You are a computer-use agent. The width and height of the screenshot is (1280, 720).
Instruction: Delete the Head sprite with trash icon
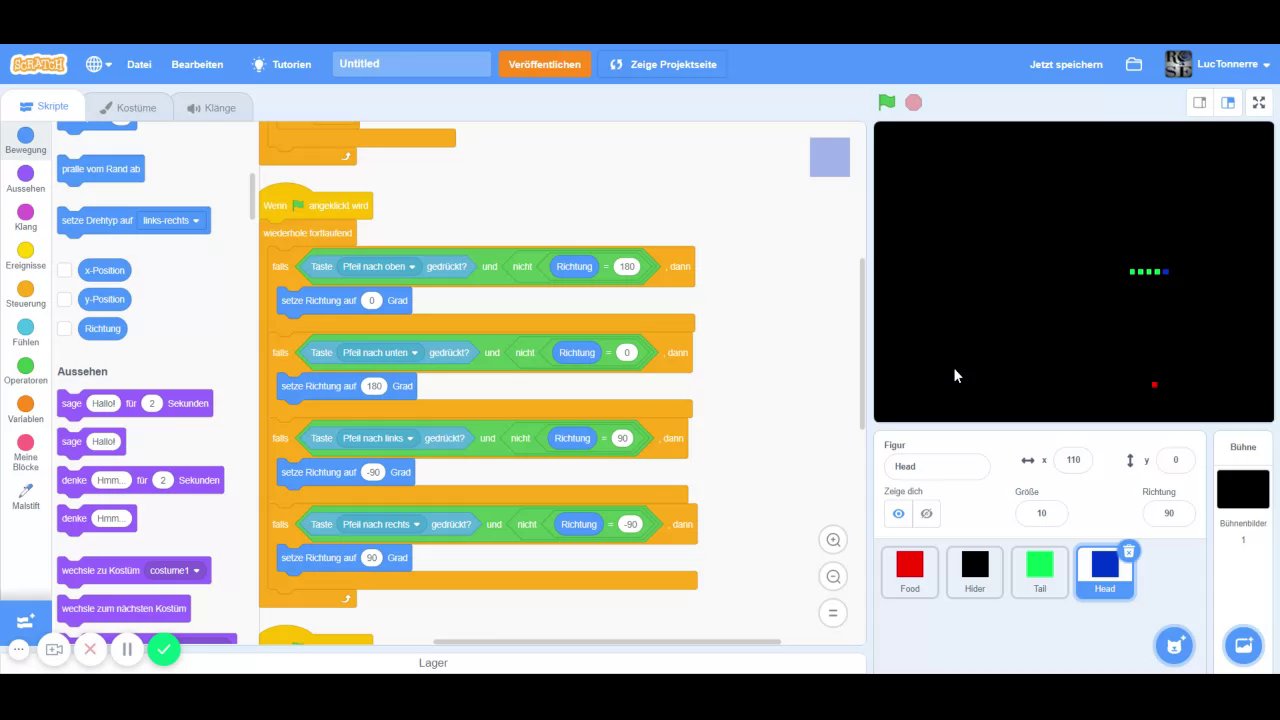tap(1128, 551)
